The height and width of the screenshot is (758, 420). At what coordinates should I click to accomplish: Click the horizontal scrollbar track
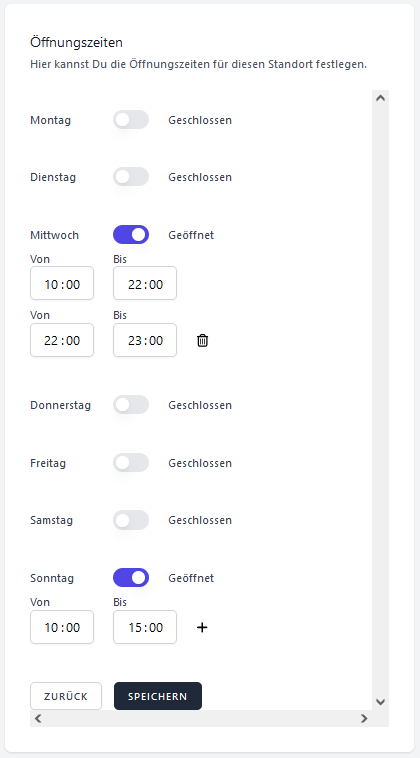tap(201, 718)
